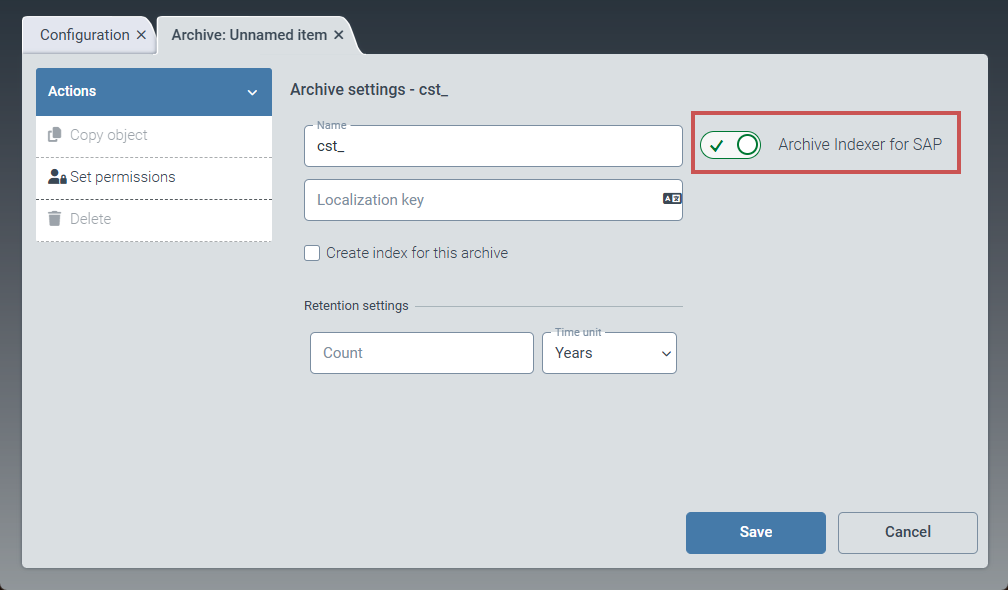The width and height of the screenshot is (1008, 590).
Task: Click Cancel to discard archive settings
Action: pyautogui.click(x=907, y=532)
